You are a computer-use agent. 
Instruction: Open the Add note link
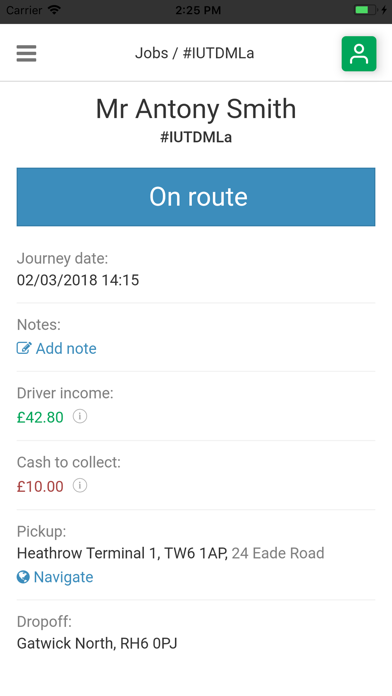tap(66, 348)
